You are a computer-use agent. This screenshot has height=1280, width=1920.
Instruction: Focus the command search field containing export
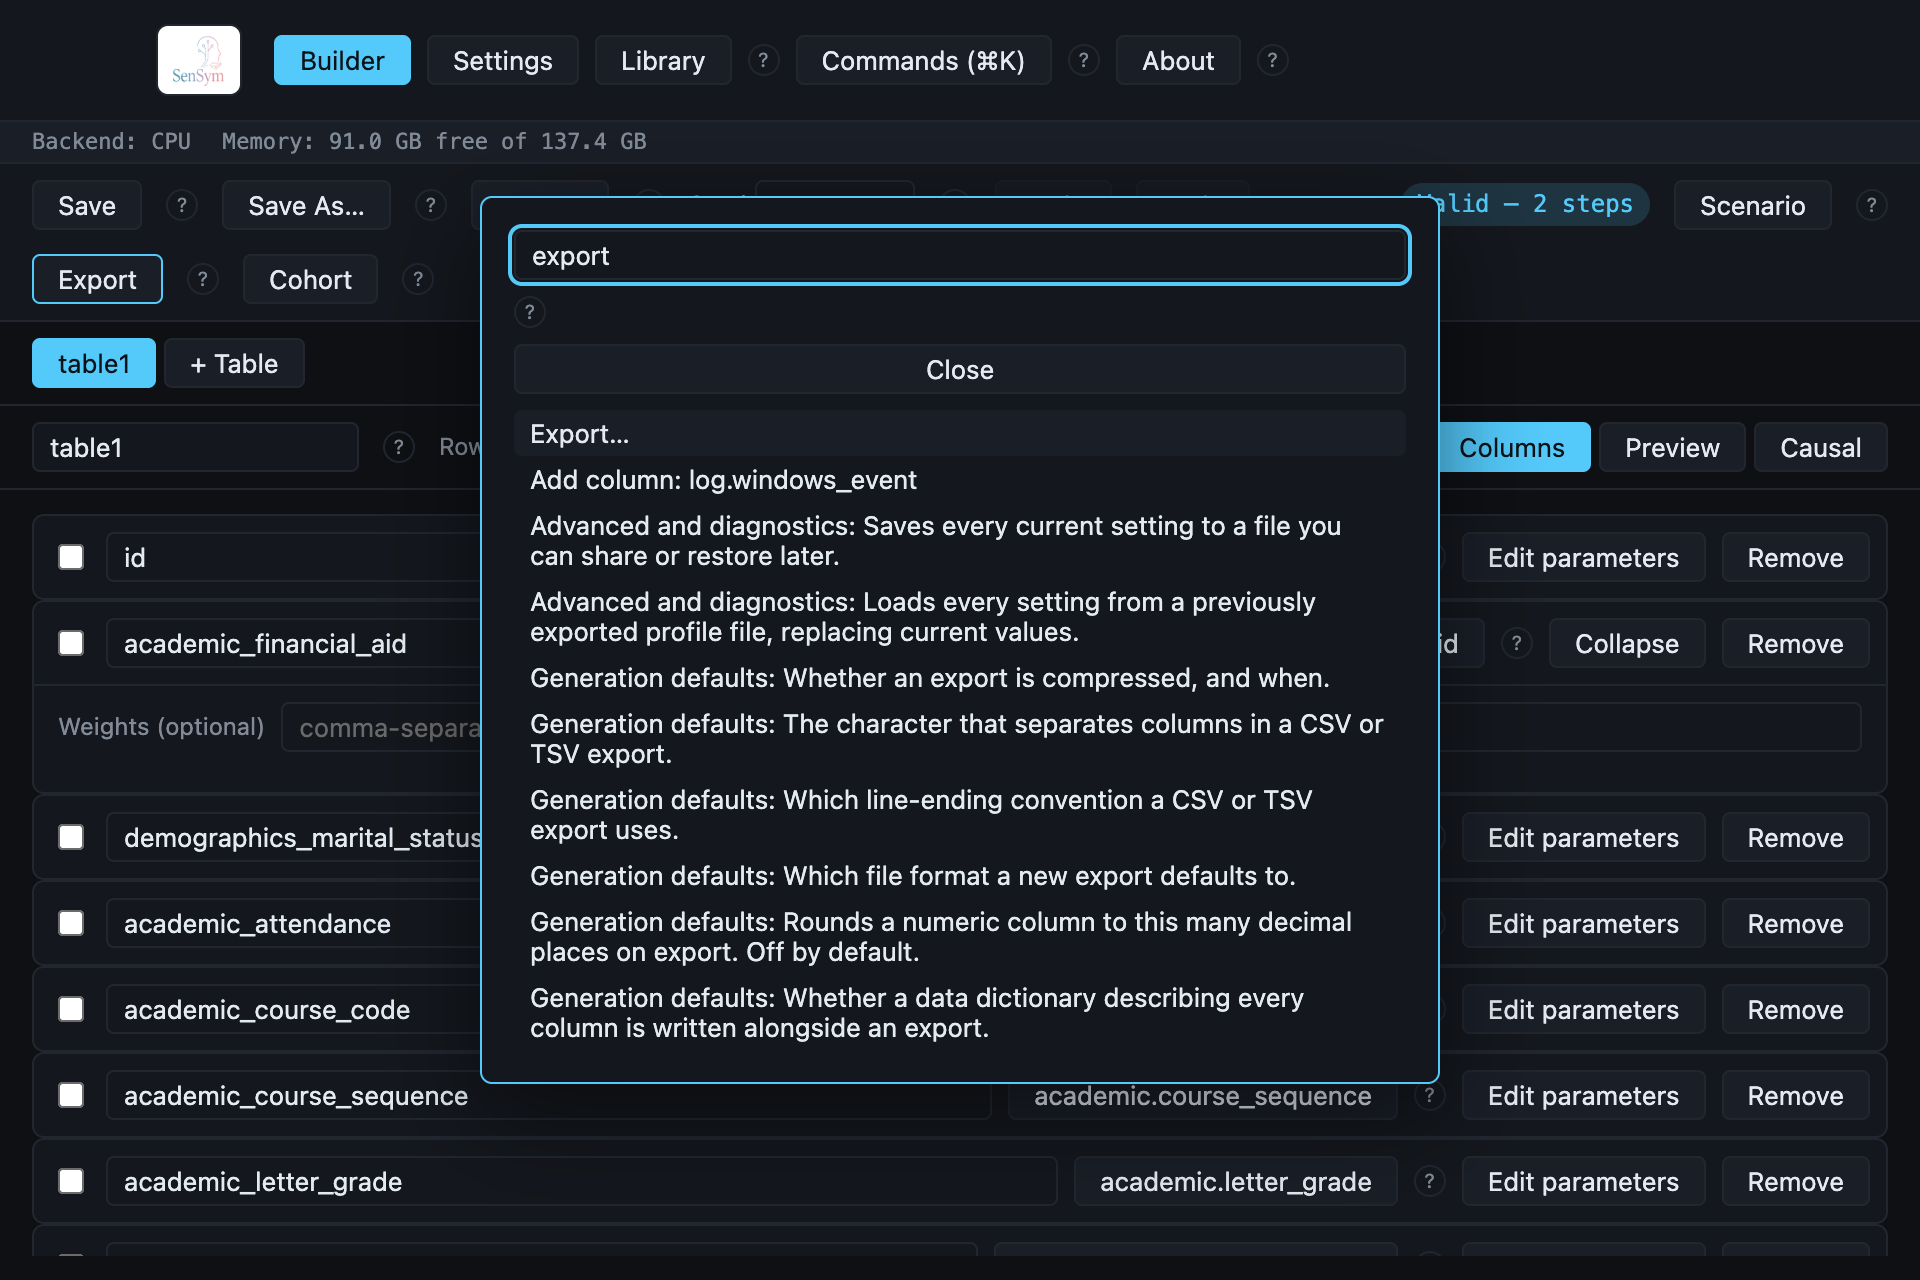959,255
